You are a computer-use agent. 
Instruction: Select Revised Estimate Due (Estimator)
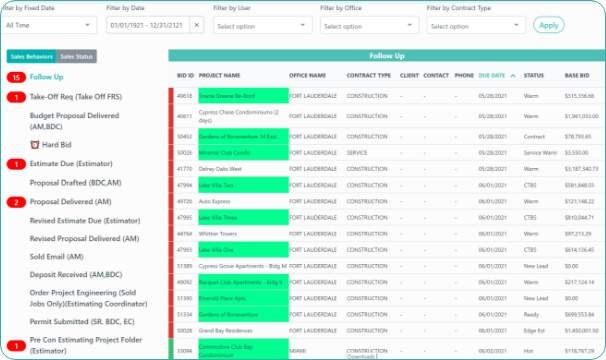(85, 221)
